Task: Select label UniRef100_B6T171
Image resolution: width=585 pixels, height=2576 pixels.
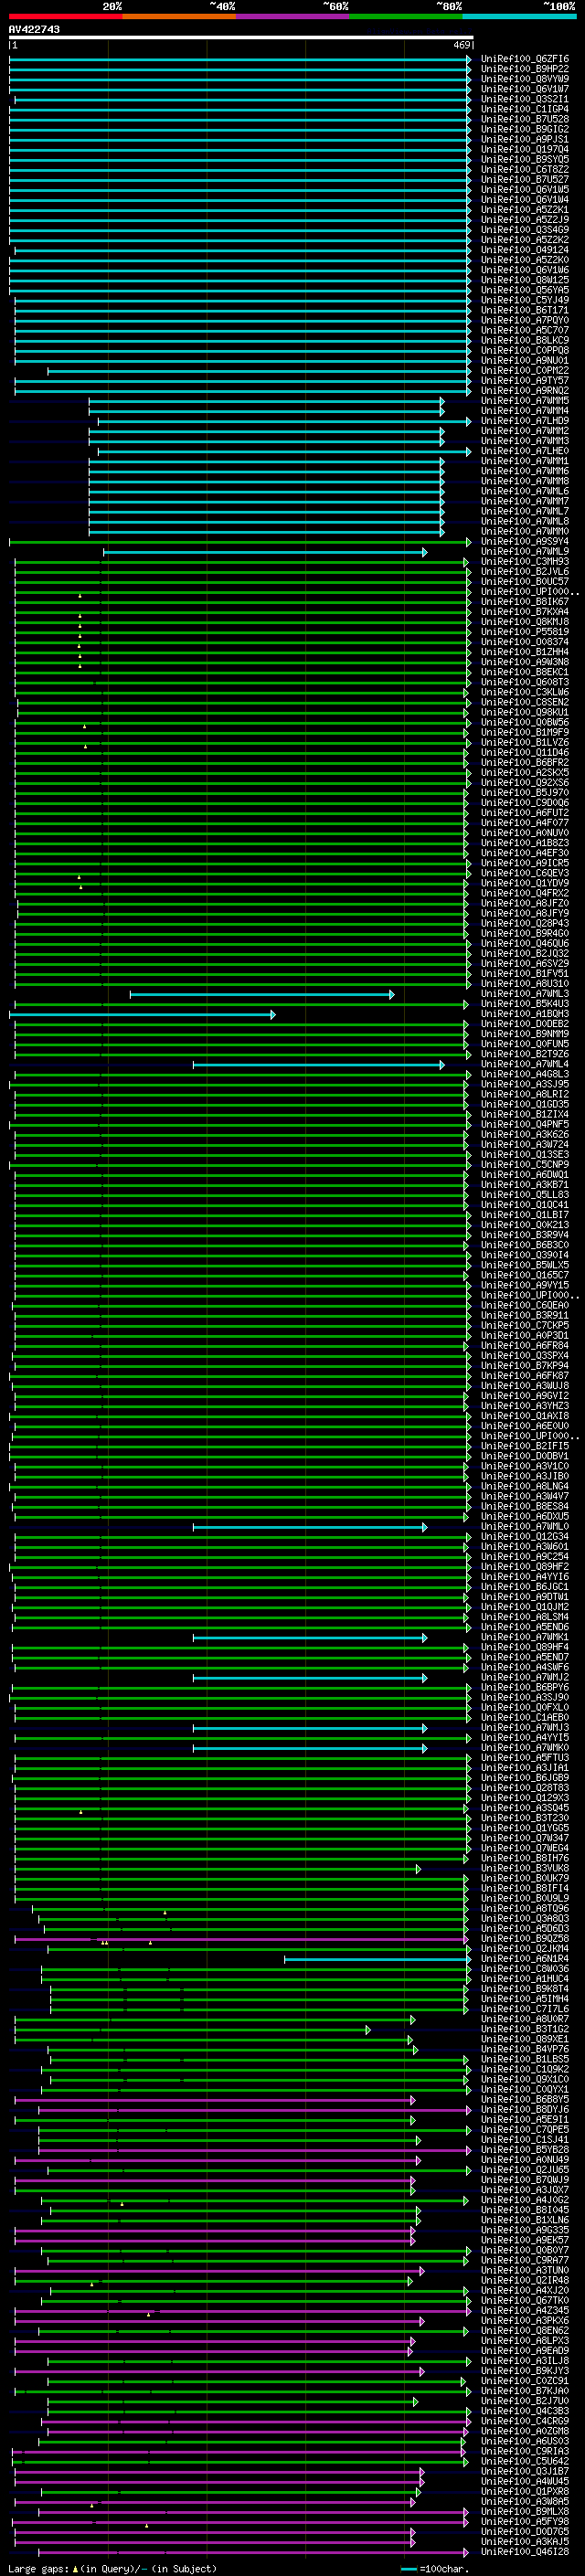Action: [525, 311]
